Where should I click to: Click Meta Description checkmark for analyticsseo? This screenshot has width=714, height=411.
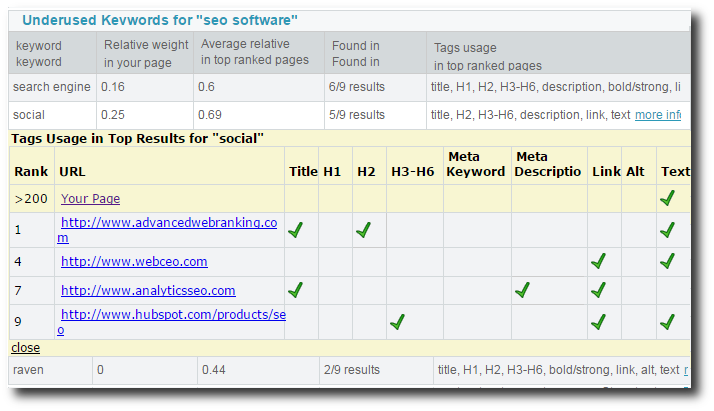tap(522, 289)
